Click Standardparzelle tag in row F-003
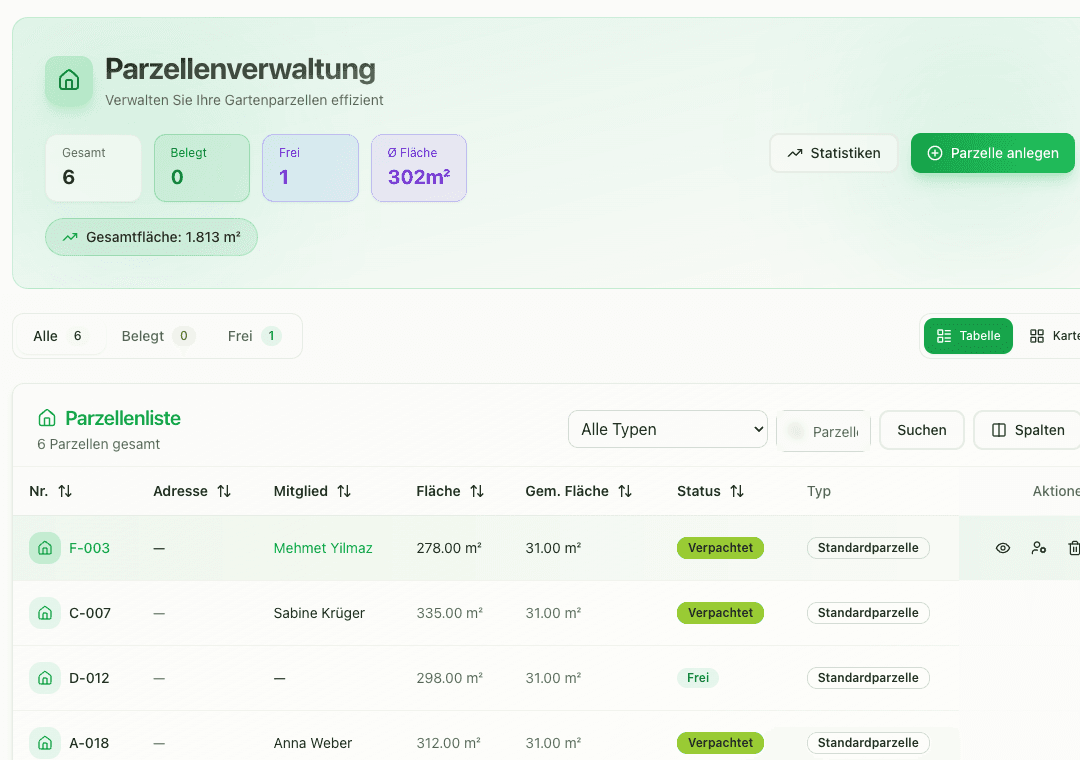 click(868, 548)
